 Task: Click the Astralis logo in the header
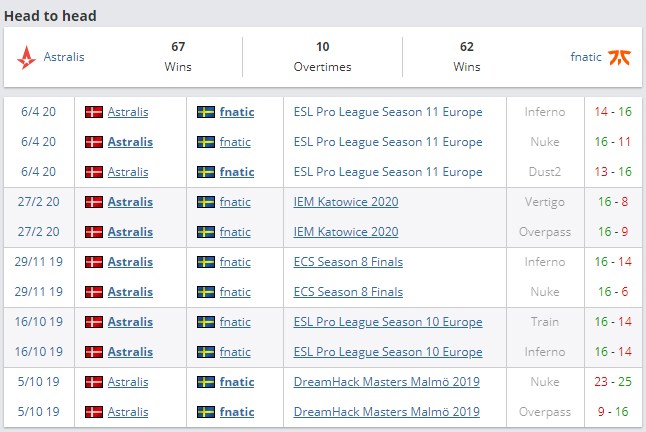click(27, 57)
